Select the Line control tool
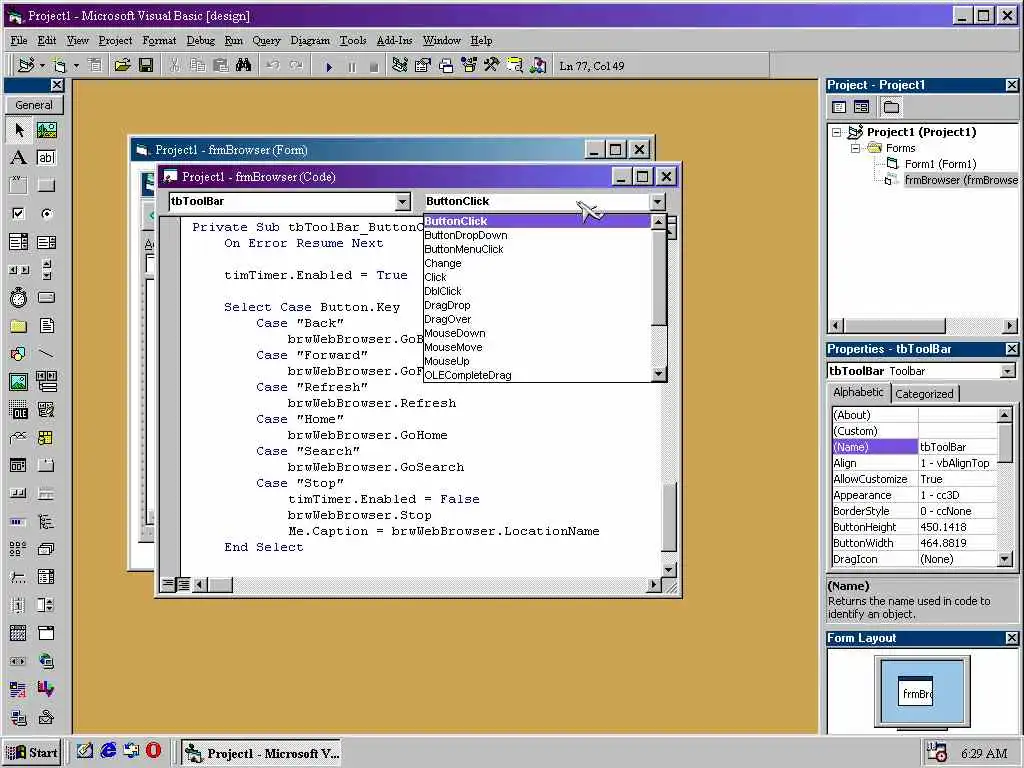1024x768 pixels. point(46,353)
